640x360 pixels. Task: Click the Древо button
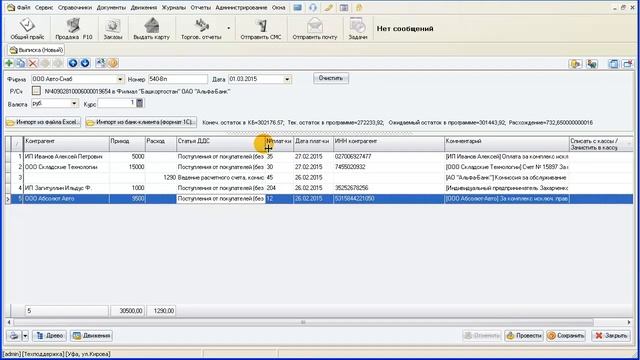[49, 336]
